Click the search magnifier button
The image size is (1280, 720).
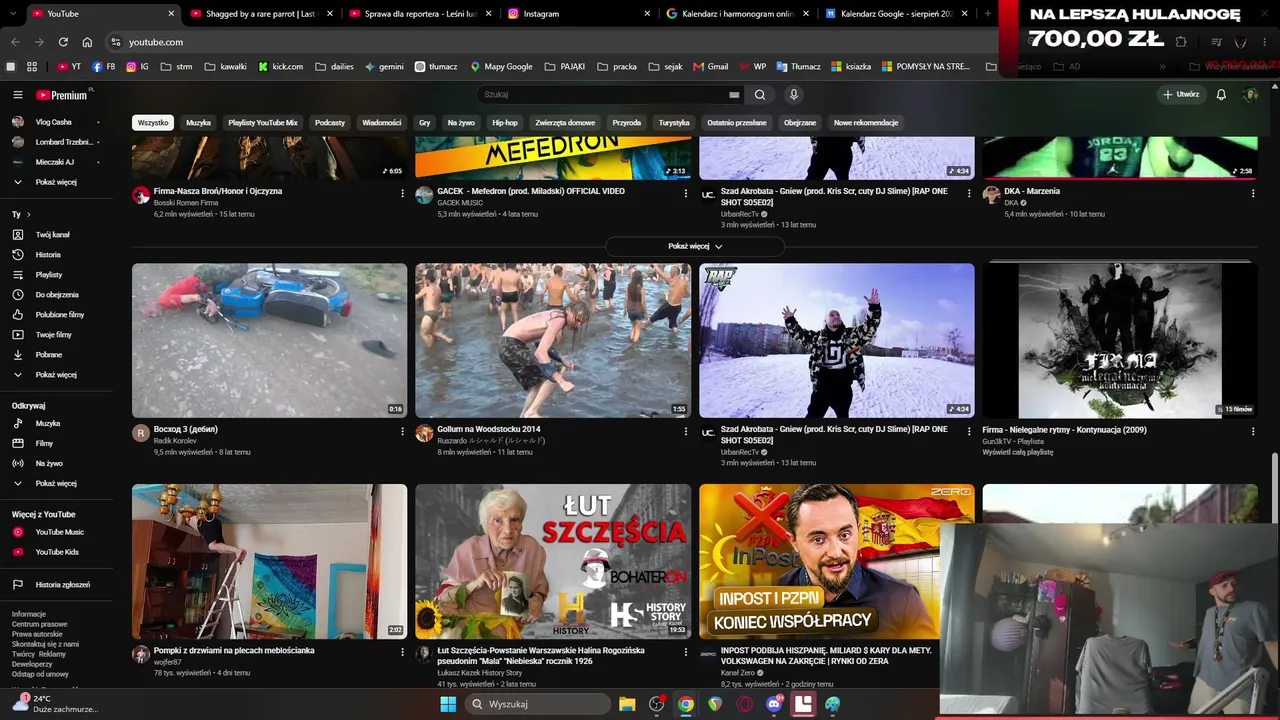point(760,95)
